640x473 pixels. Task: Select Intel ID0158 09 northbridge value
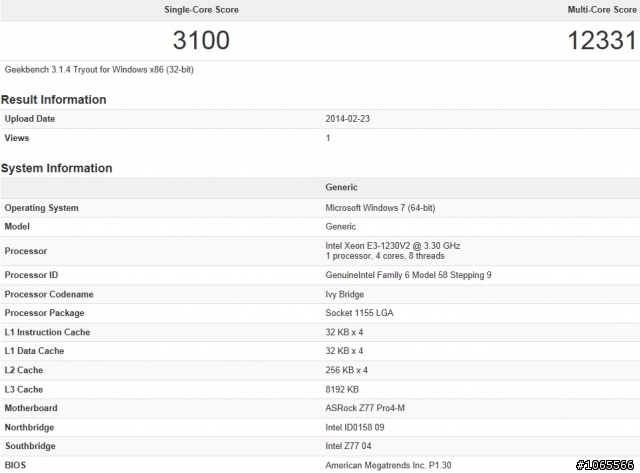[x=355, y=427]
